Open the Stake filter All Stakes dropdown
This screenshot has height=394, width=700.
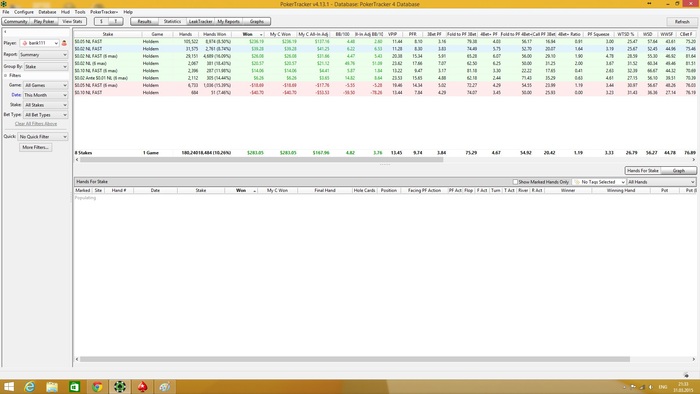(x=46, y=105)
